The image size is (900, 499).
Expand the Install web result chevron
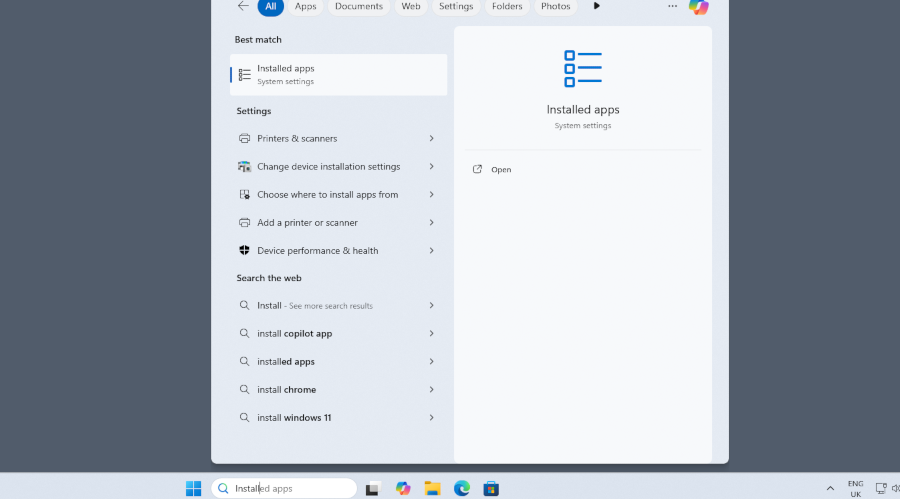[x=431, y=305]
